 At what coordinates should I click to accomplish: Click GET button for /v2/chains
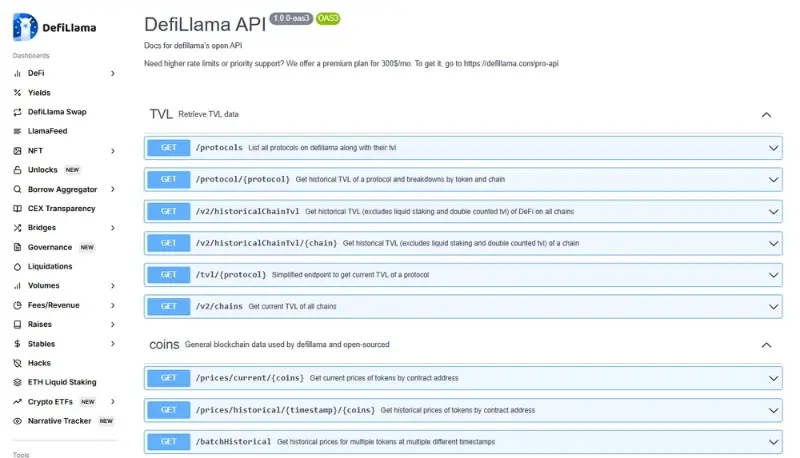(x=168, y=307)
